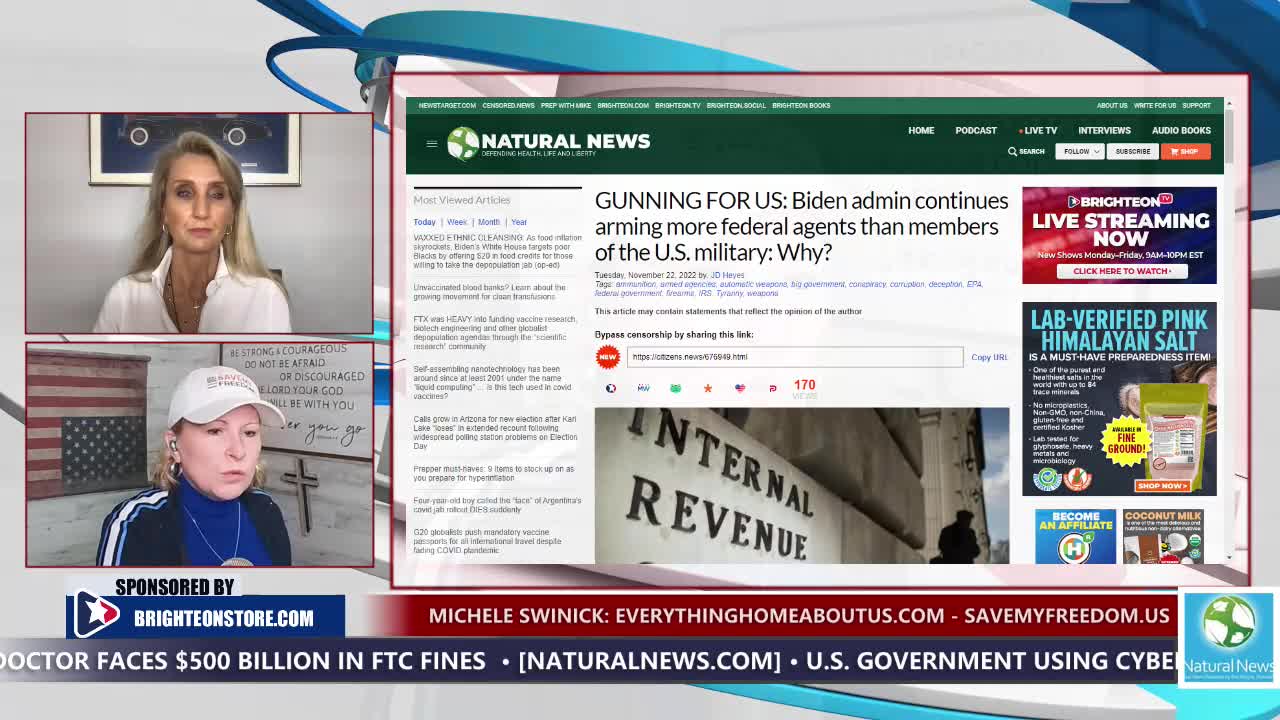
Task: Click the Become An Affiliate ad
Action: pyautogui.click(x=1075, y=536)
